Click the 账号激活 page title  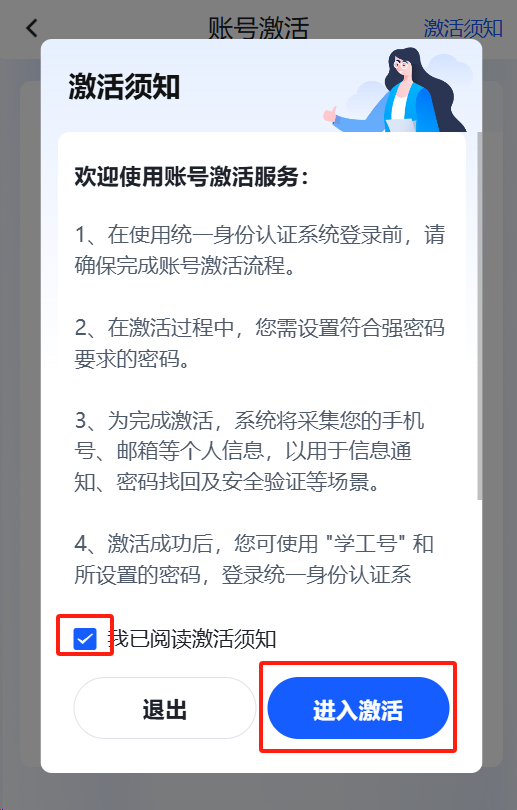point(258,28)
